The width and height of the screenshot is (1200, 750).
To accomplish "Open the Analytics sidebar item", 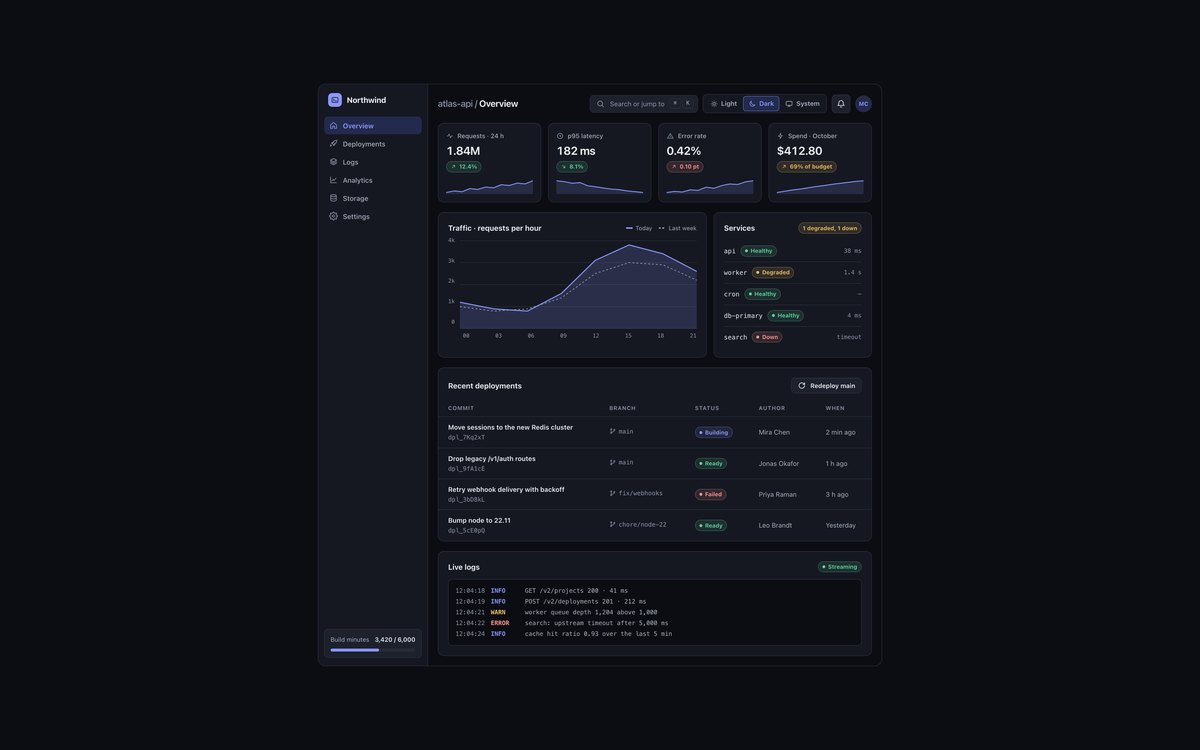I will (x=373, y=180).
